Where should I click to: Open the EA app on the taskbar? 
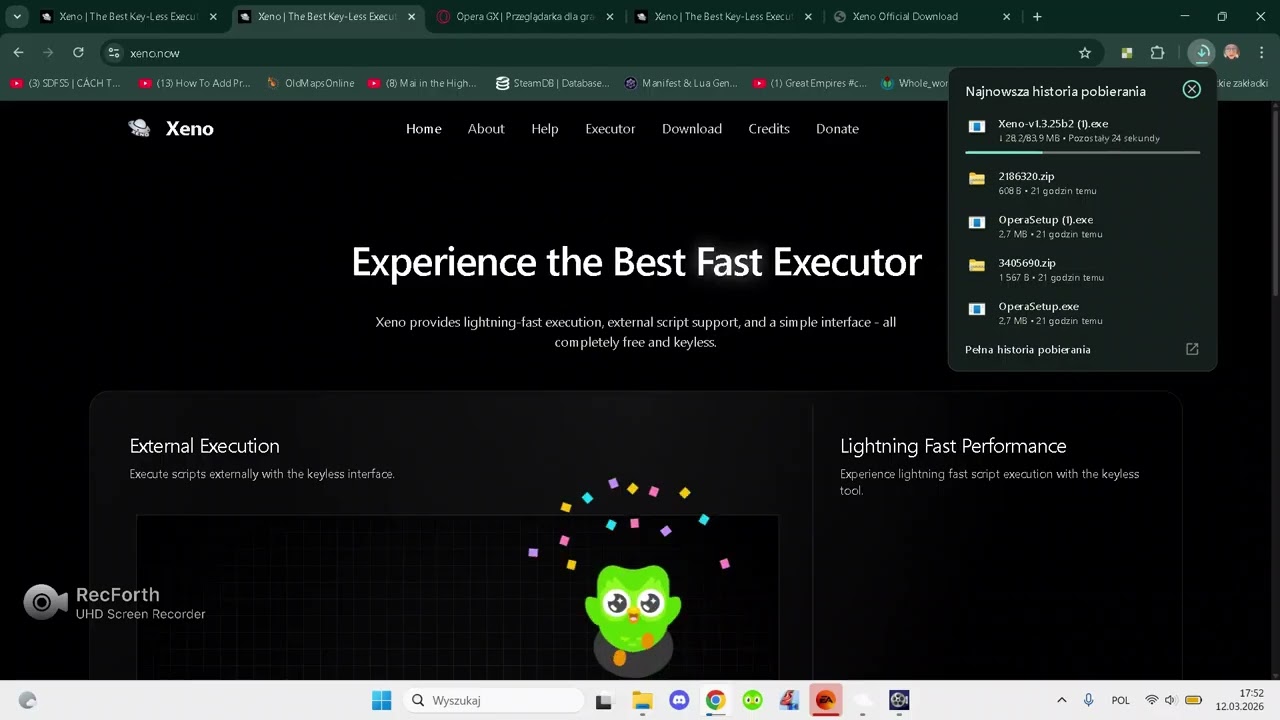[x=826, y=701]
